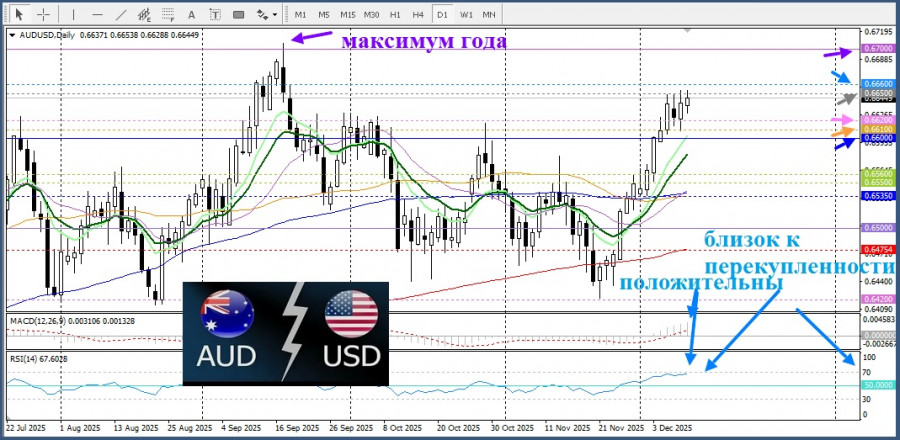Click the RSI(14) 67.6028 label

pos(38,359)
